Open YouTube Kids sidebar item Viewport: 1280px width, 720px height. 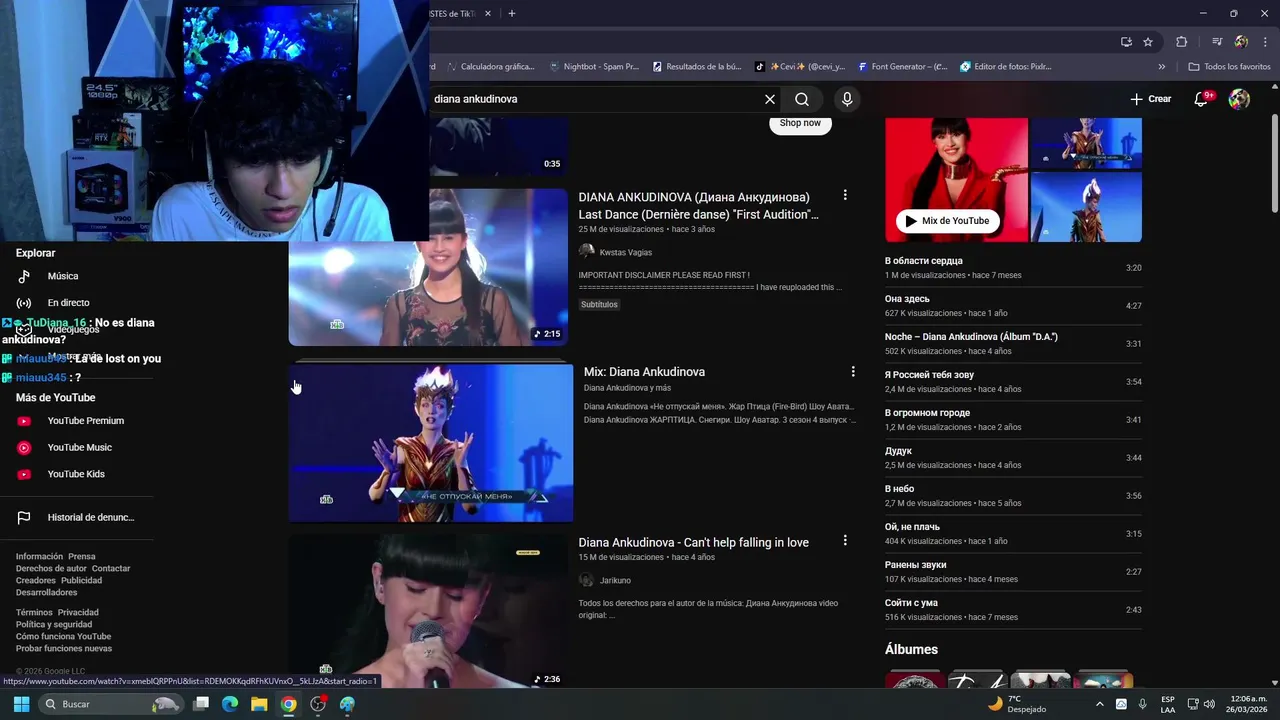[77, 474]
